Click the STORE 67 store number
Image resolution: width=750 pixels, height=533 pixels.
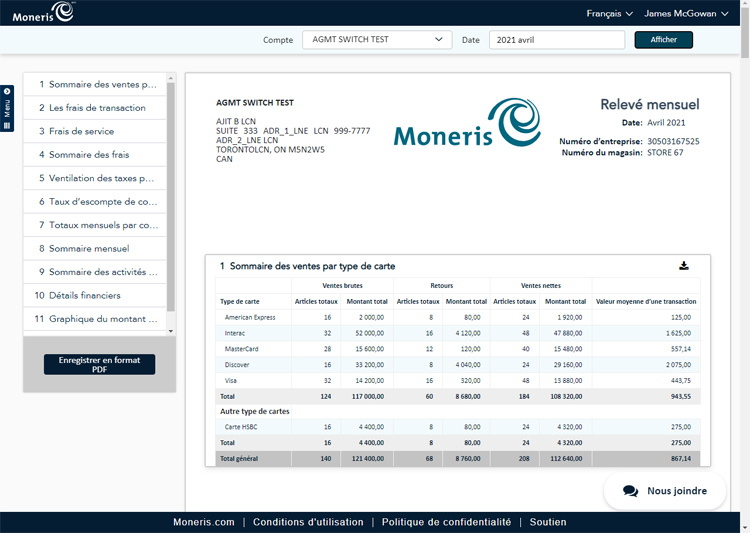coord(665,153)
